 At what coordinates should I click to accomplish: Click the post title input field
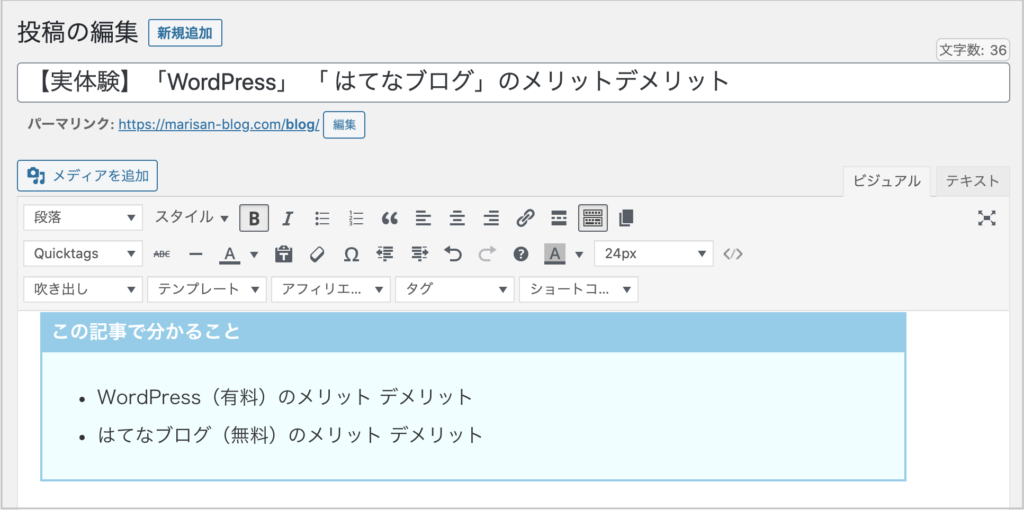click(x=513, y=82)
